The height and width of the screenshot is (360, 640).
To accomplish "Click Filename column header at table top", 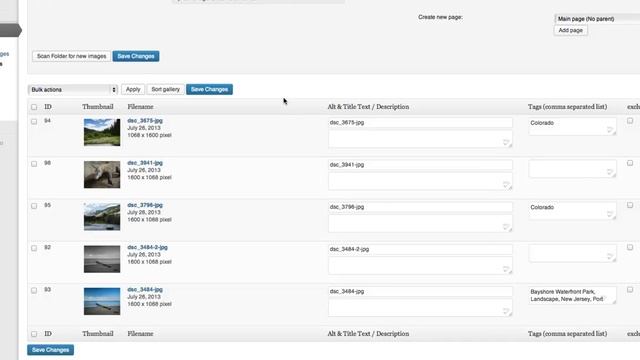I will coord(140,107).
